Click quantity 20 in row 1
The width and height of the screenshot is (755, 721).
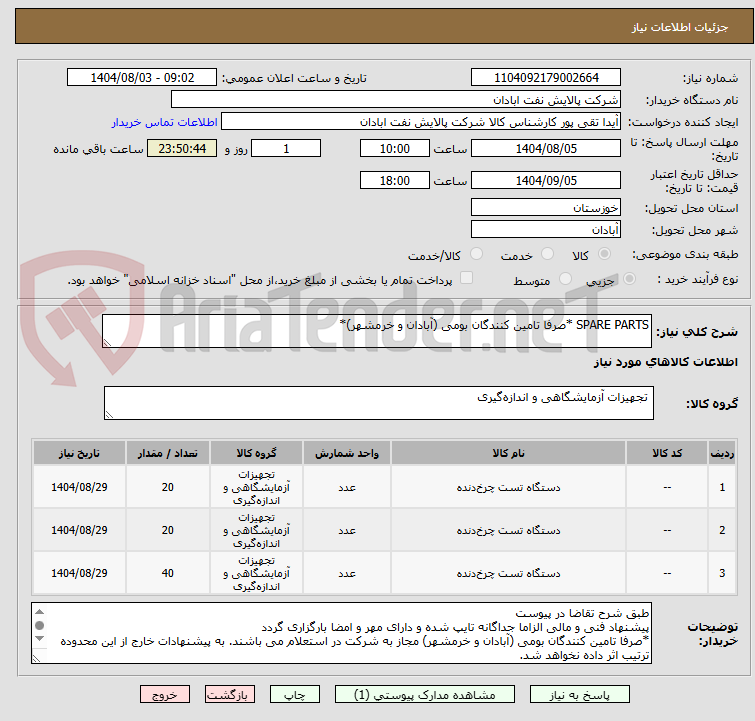(x=168, y=487)
